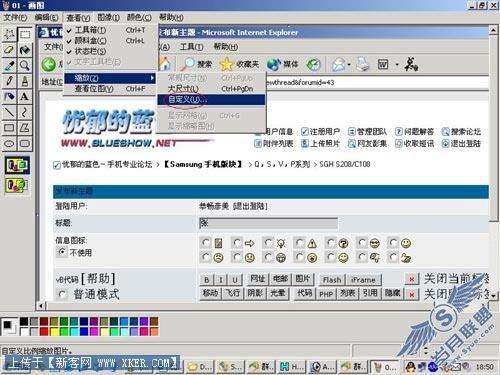Select the Fill With Color bucket tool

(x=25, y=50)
